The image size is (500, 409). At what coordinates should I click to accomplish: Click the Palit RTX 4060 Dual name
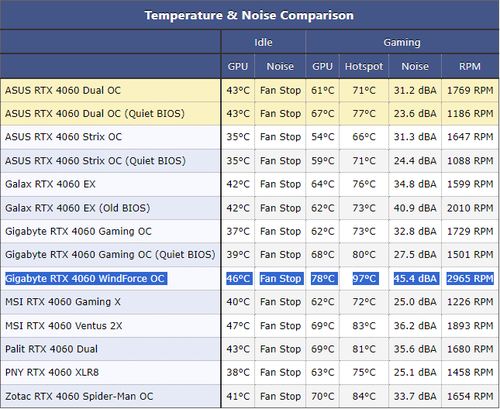(51, 349)
